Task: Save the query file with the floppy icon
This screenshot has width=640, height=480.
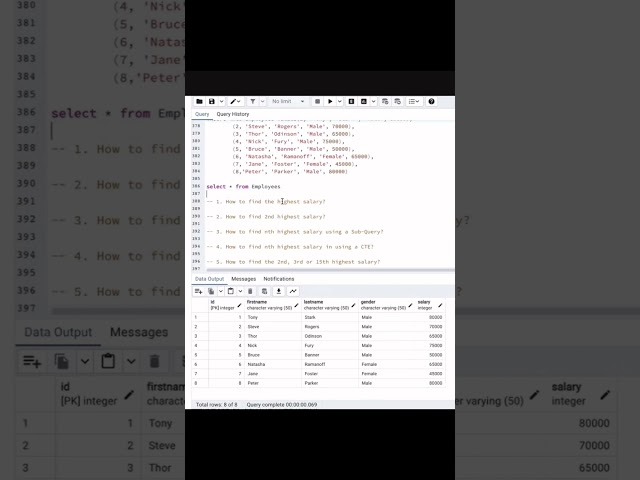Action: click(211, 102)
